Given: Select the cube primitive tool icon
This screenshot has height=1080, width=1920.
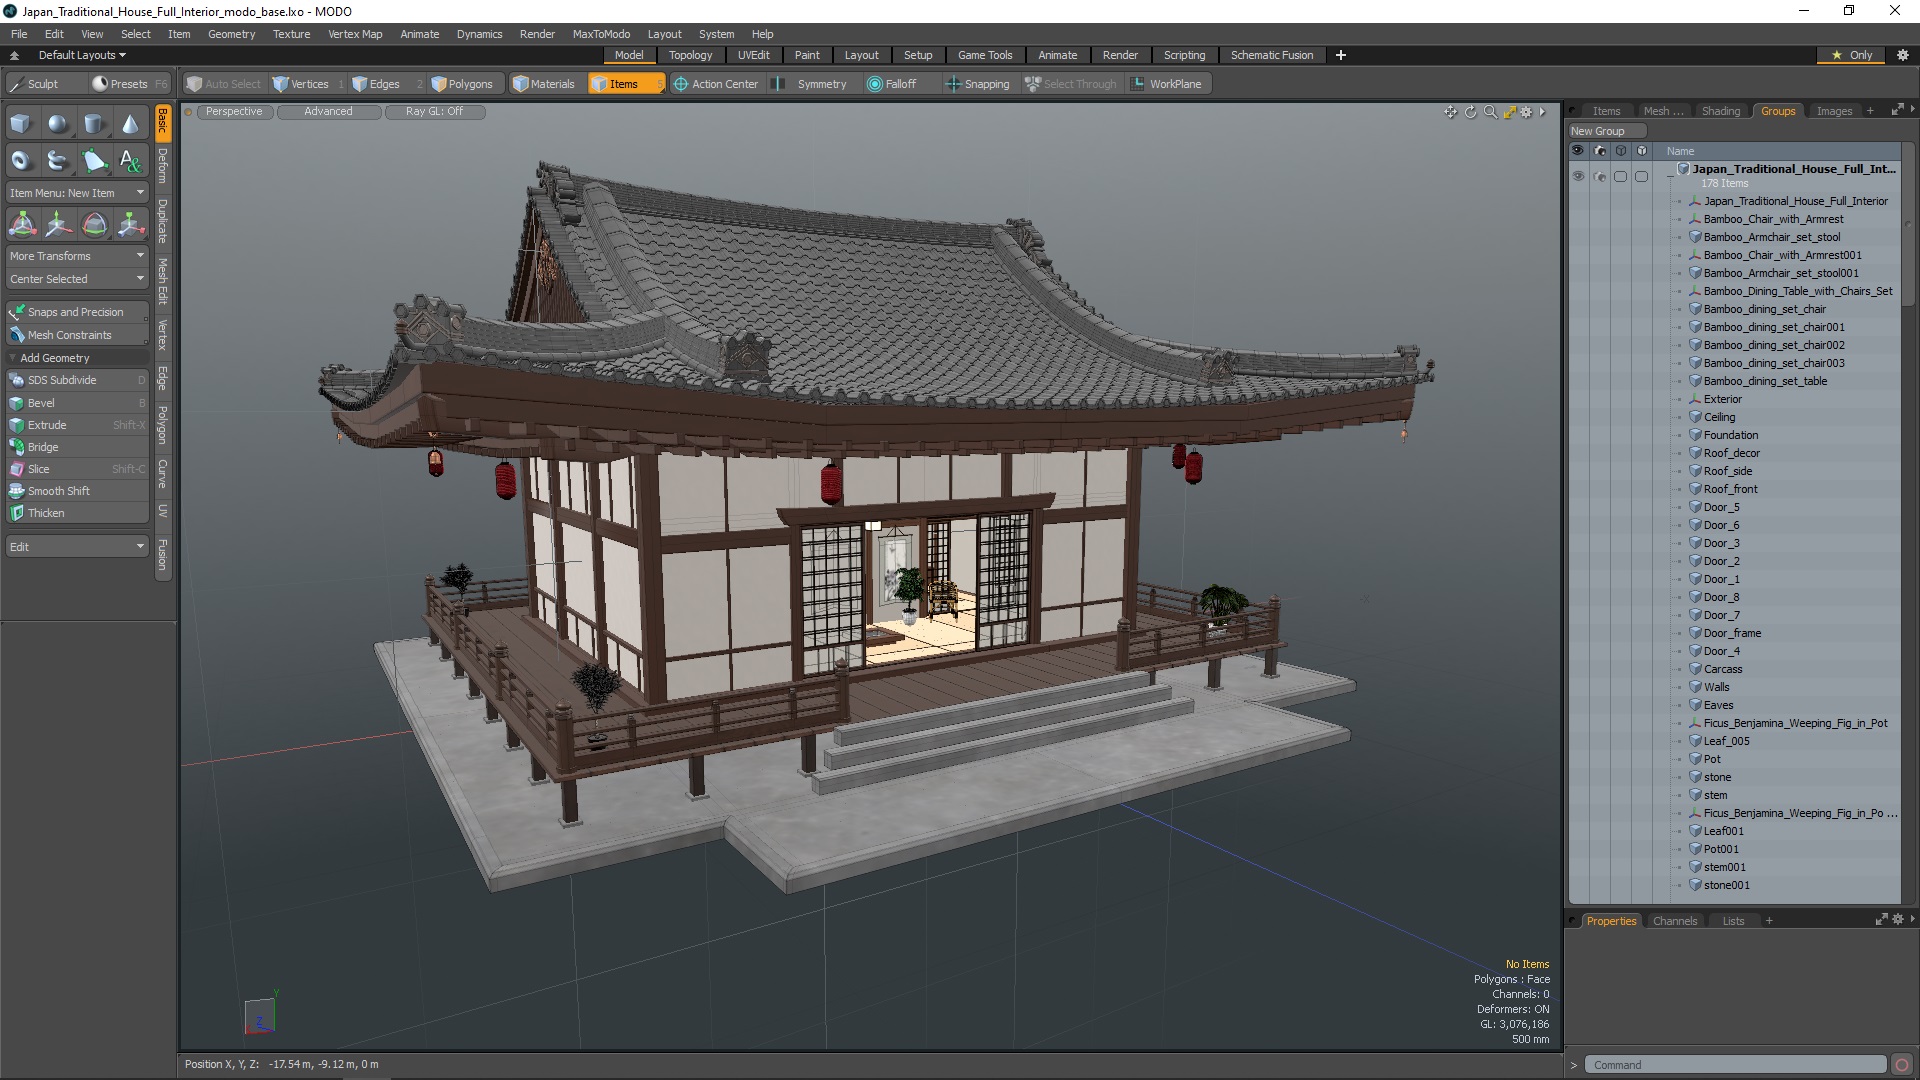Looking at the screenshot, I should [x=21, y=124].
